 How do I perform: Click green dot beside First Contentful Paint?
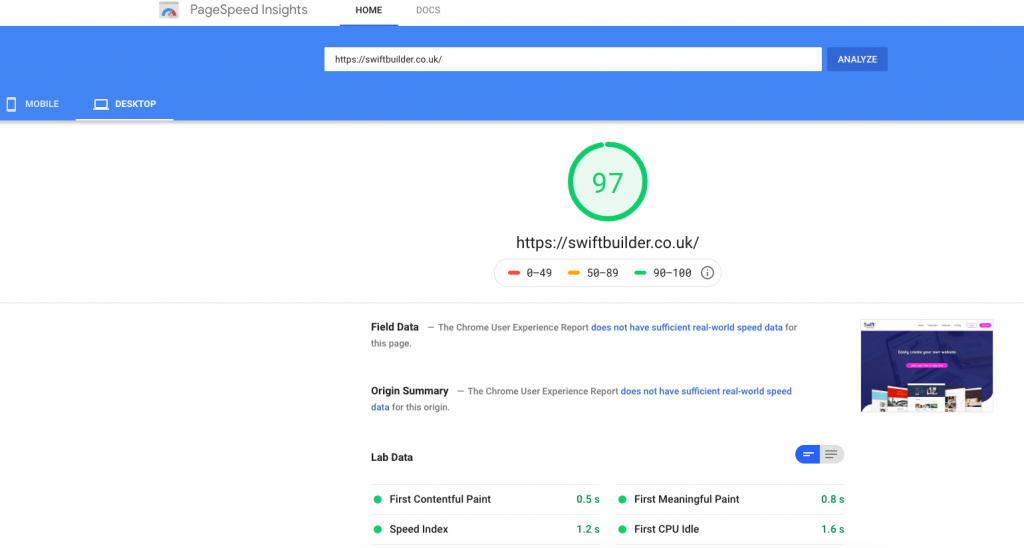(378, 499)
